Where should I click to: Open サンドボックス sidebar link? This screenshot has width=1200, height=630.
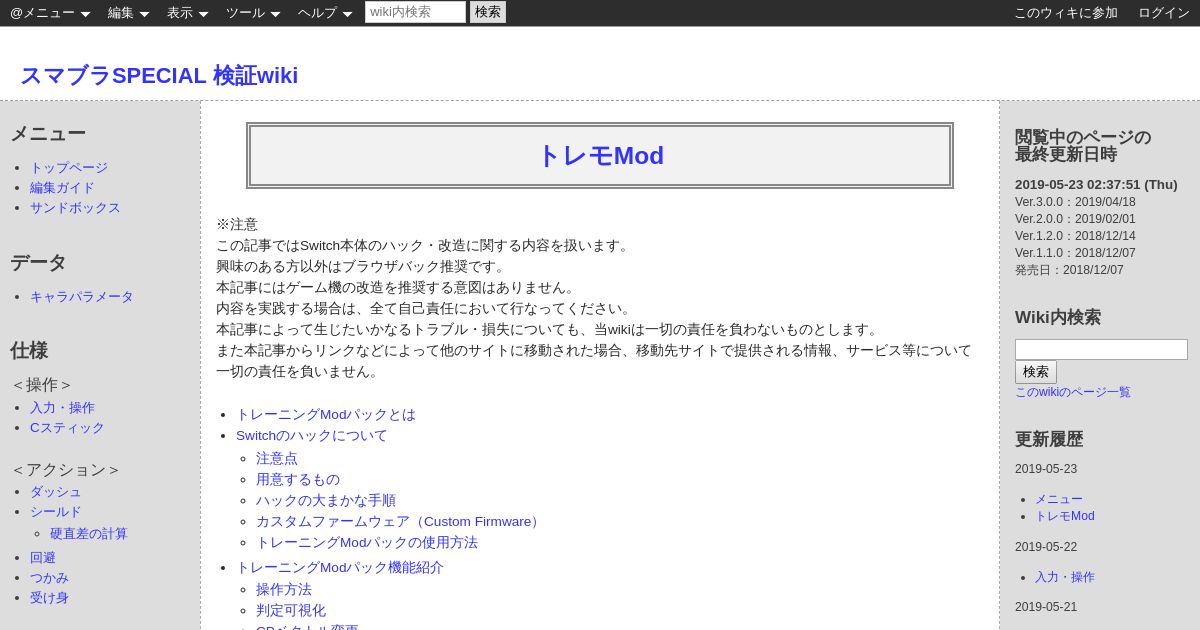click(75, 208)
